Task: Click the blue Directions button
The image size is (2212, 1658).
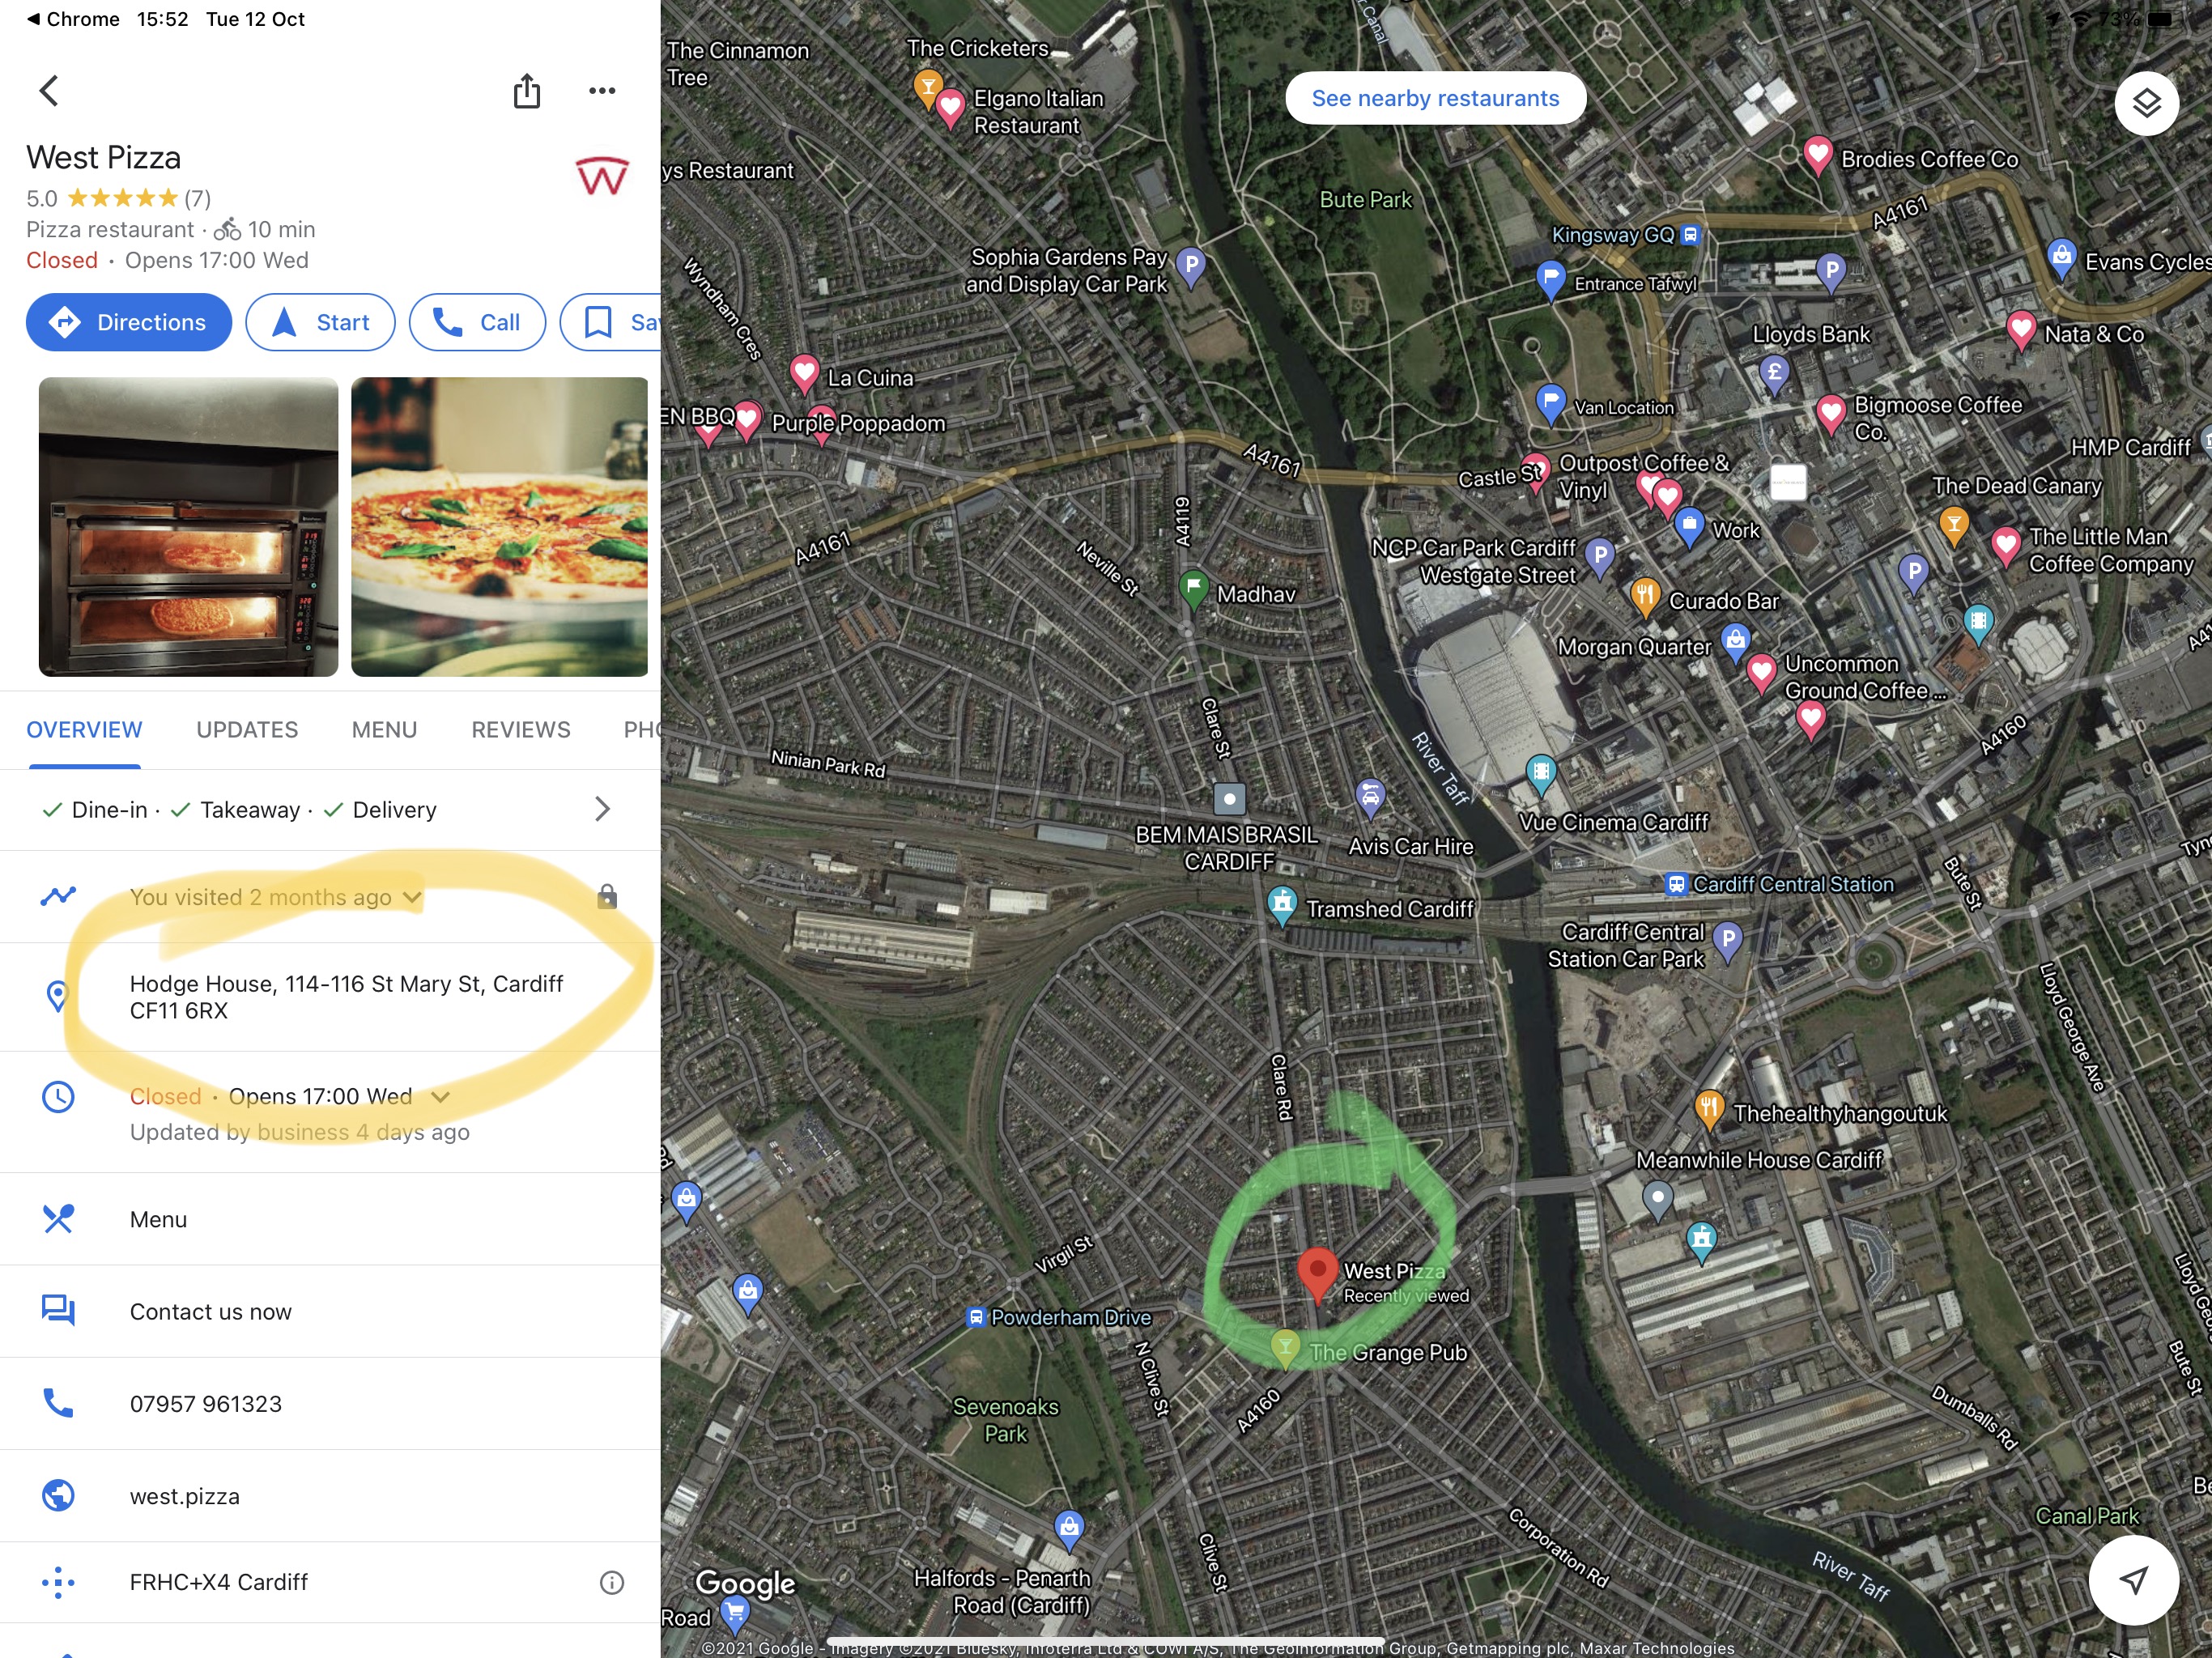Action: click(x=129, y=322)
